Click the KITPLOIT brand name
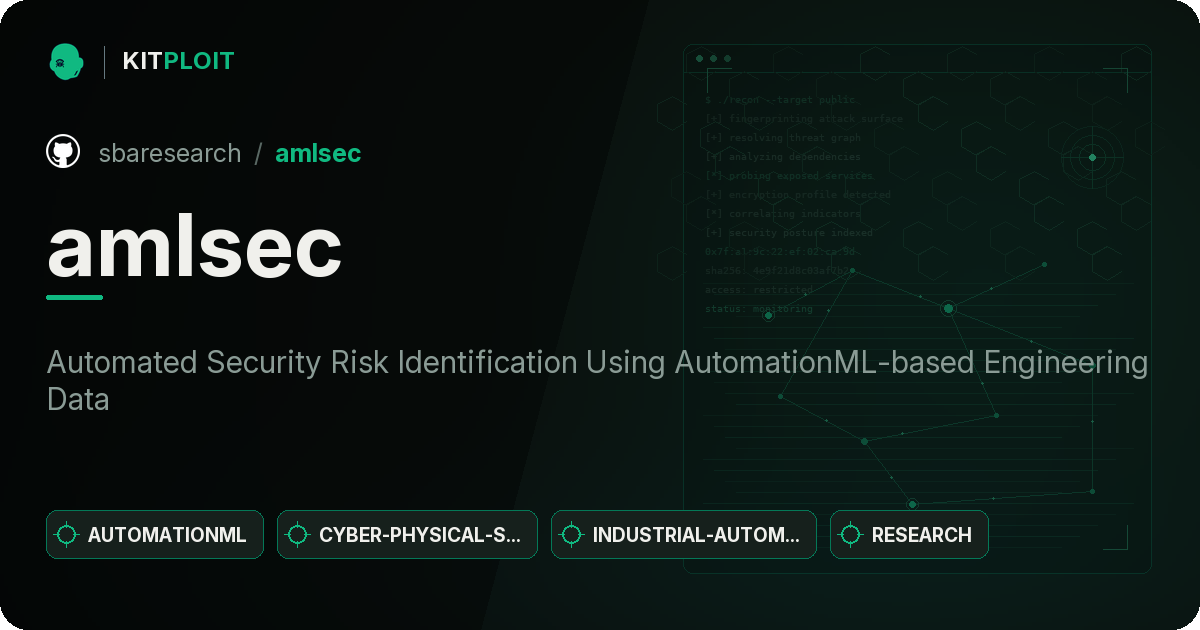 (178, 61)
